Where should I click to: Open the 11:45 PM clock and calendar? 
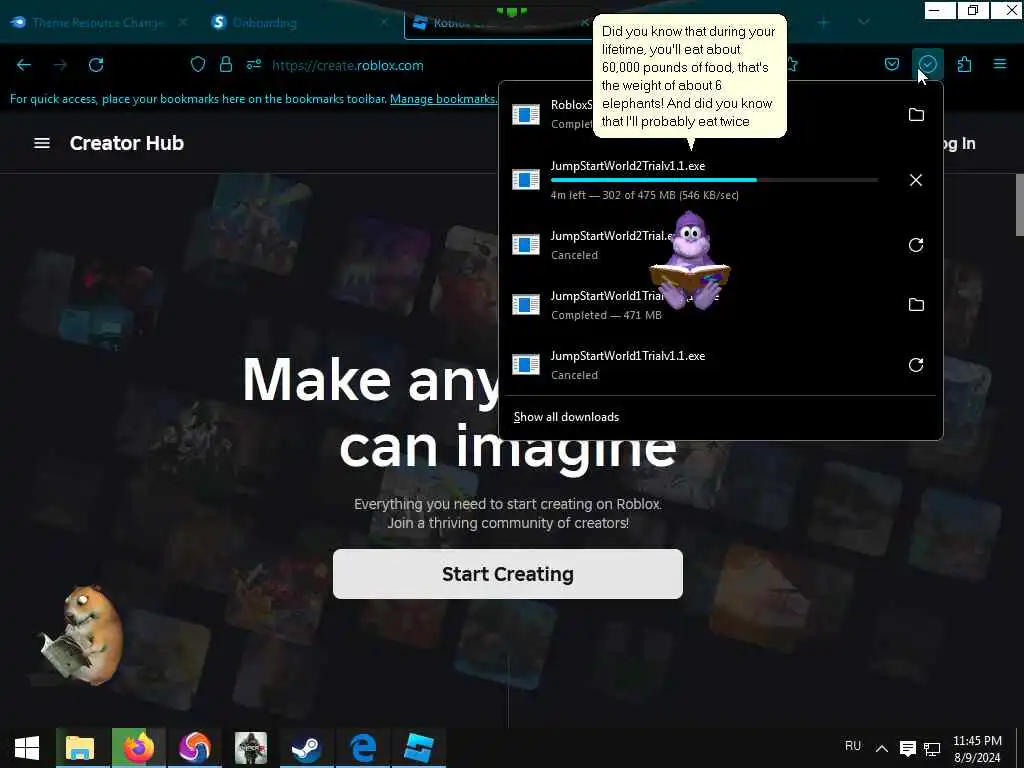coord(977,748)
